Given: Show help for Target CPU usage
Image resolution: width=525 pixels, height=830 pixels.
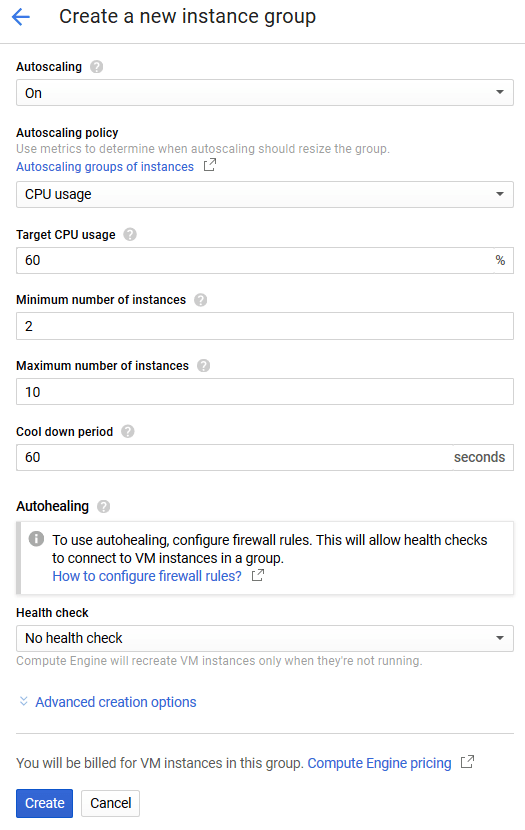Looking at the screenshot, I should (130, 234).
